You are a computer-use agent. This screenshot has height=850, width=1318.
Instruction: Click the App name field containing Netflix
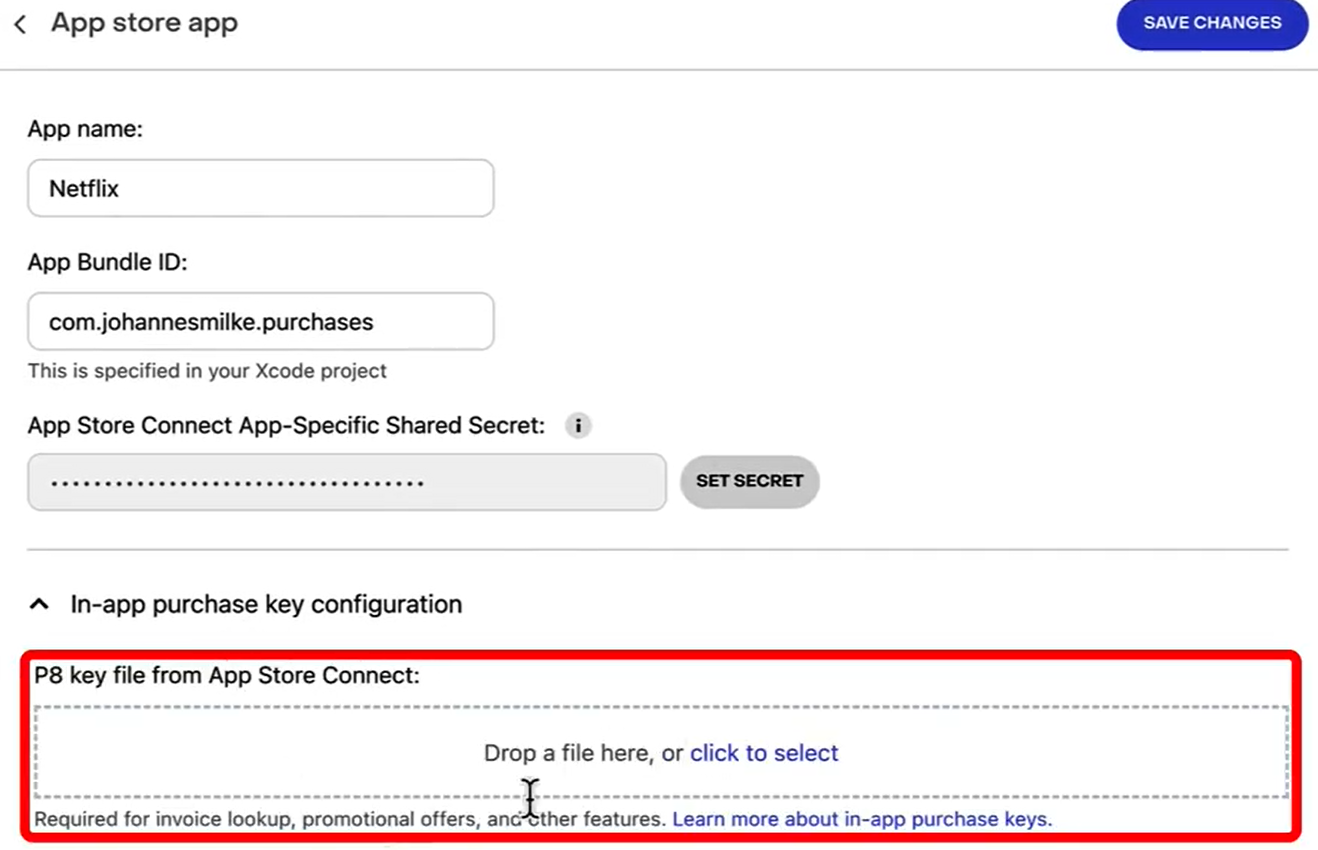[x=260, y=188]
